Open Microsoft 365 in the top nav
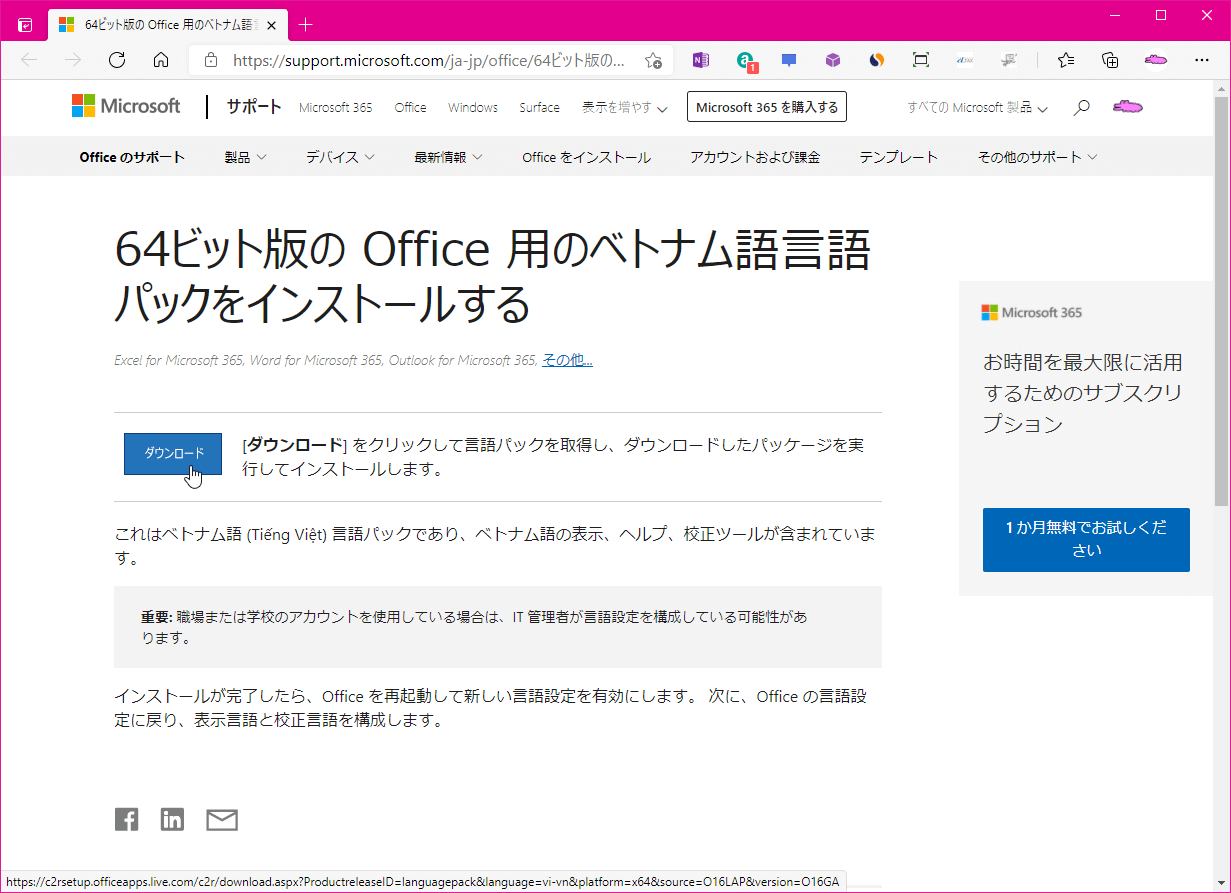The width and height of the screenshot is (1231, 893). coord(335,107)
